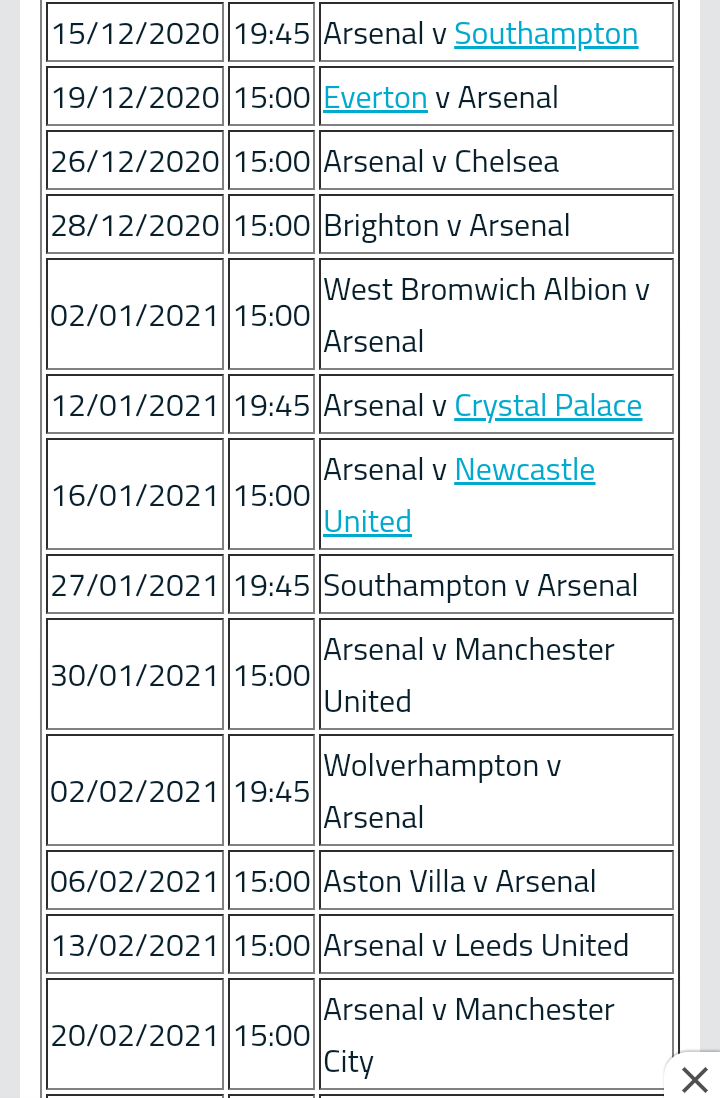This screenshot has width=720, height=1098.
Task: Click the 02/01/2021 date cell
Action: pyautogui.click(x=135, y=315)
